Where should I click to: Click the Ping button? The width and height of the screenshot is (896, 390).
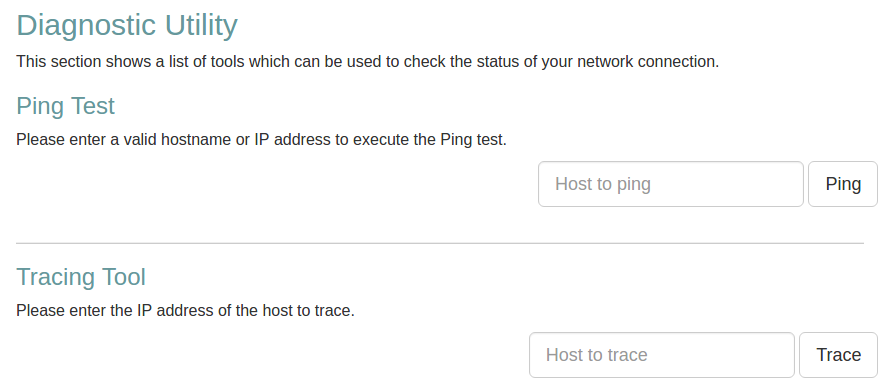pos(843,184)
